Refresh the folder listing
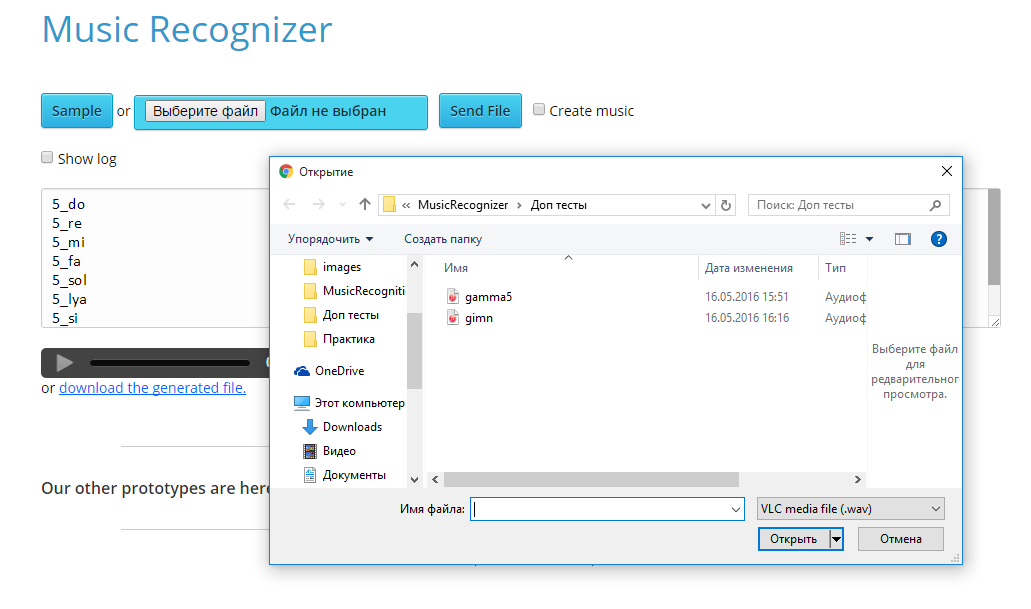The width and height of the screenshot is (1031, 609). click(726, 205)
